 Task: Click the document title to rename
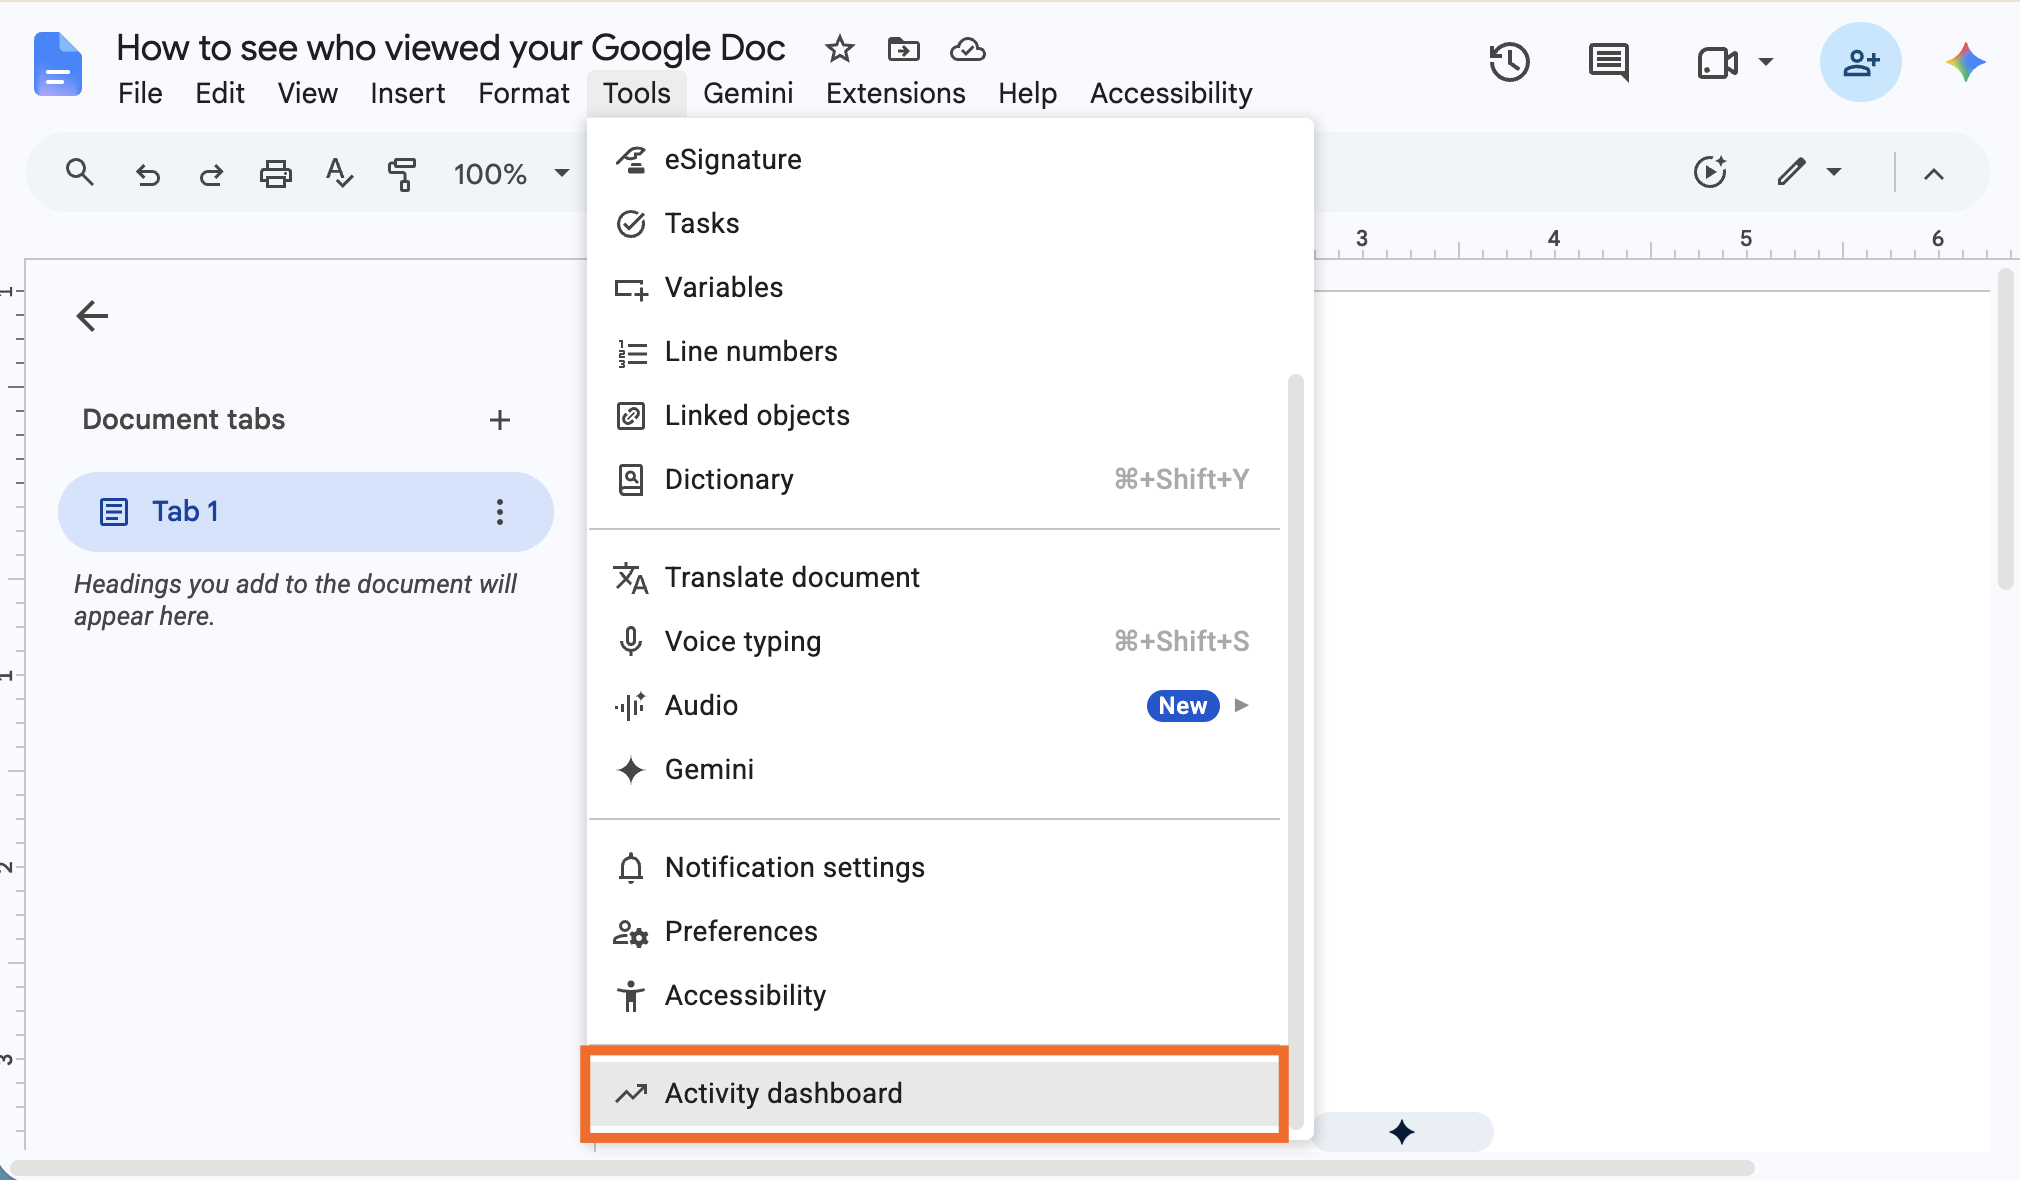pyautogui.click(x=451, y=48)
